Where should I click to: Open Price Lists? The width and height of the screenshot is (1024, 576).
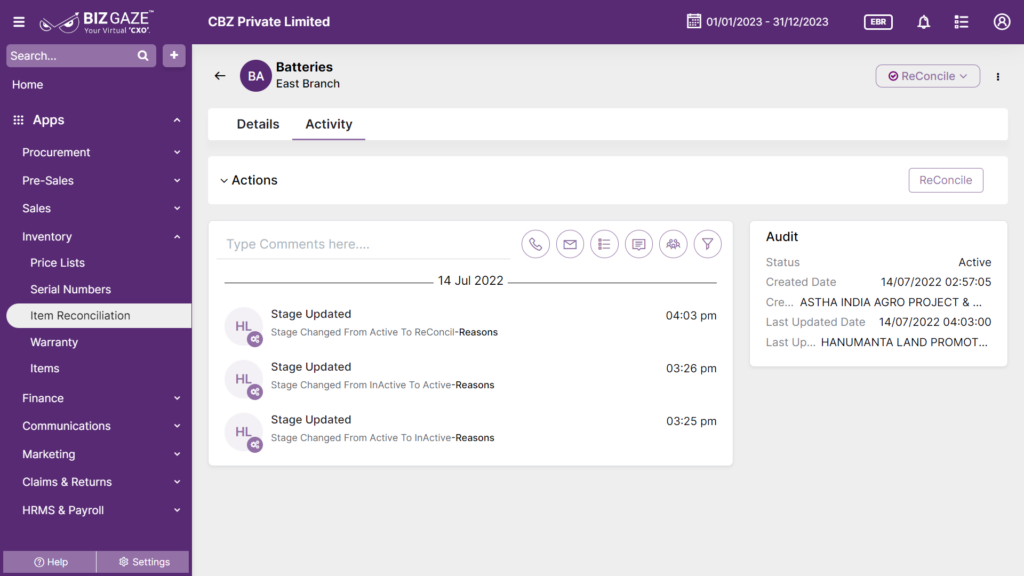tap(57, 263)
